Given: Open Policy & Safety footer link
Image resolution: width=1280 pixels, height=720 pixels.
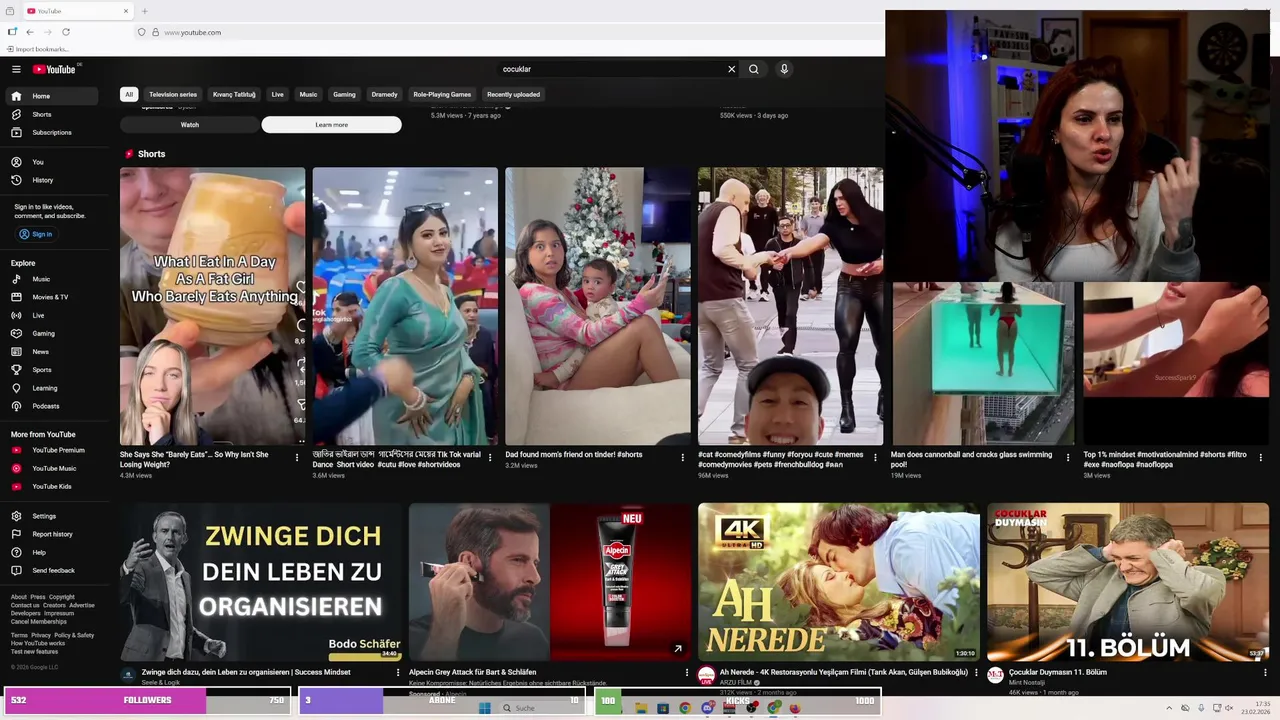Looking at the screenshot, I should point(74,635).
